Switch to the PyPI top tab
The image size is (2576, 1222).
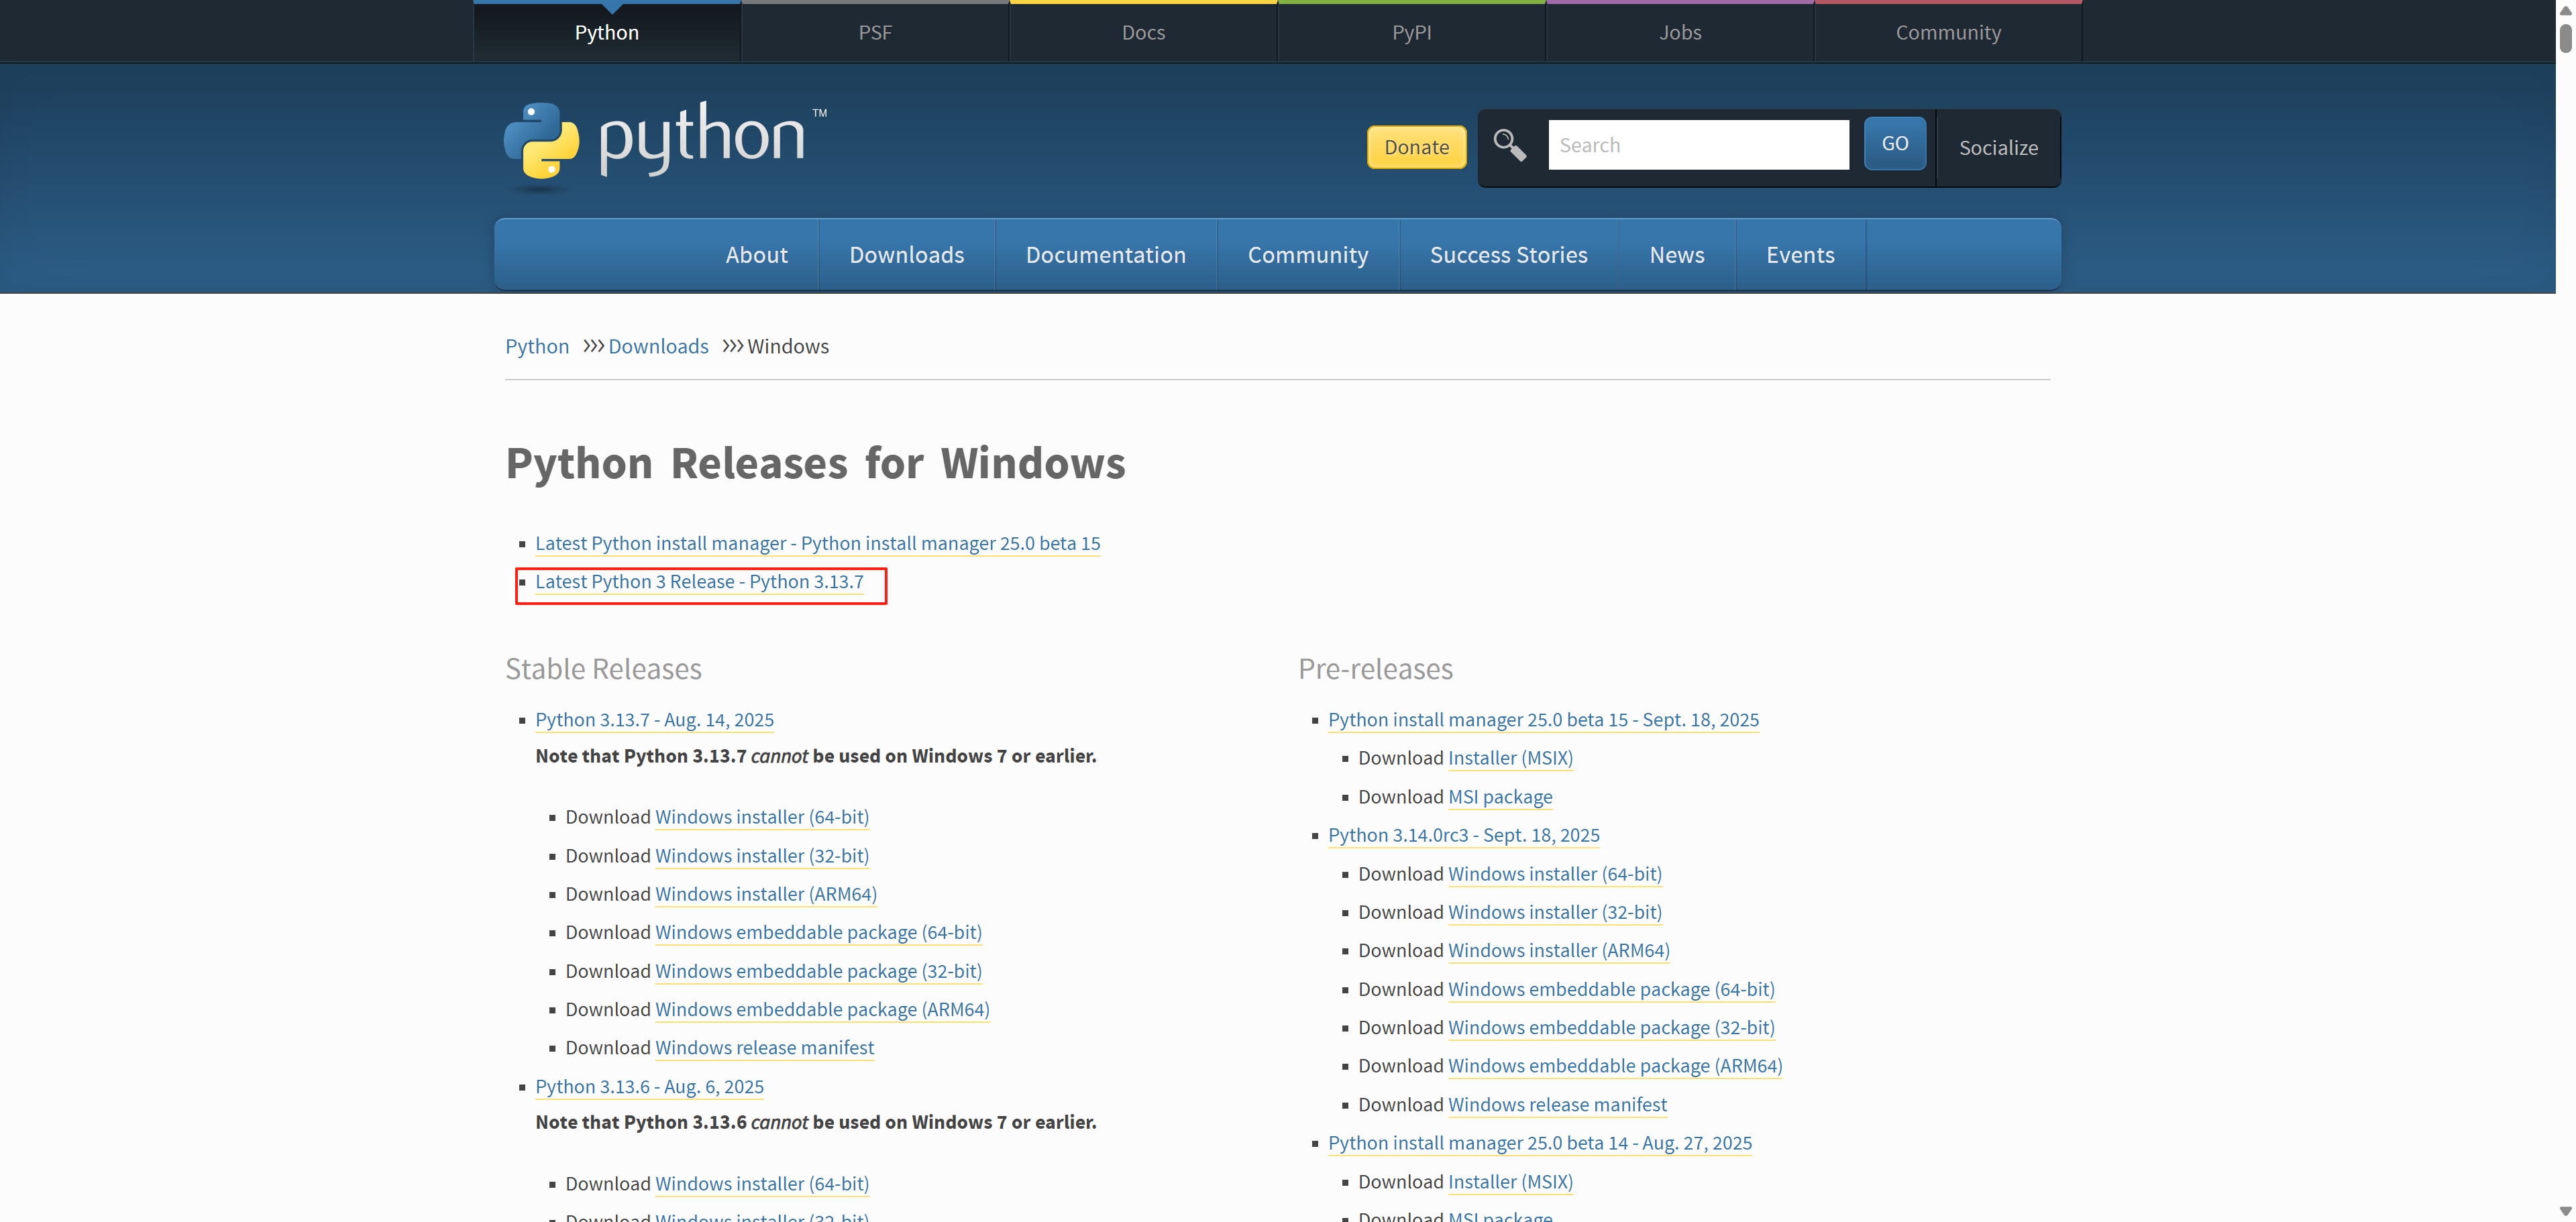coord(1411,32)
